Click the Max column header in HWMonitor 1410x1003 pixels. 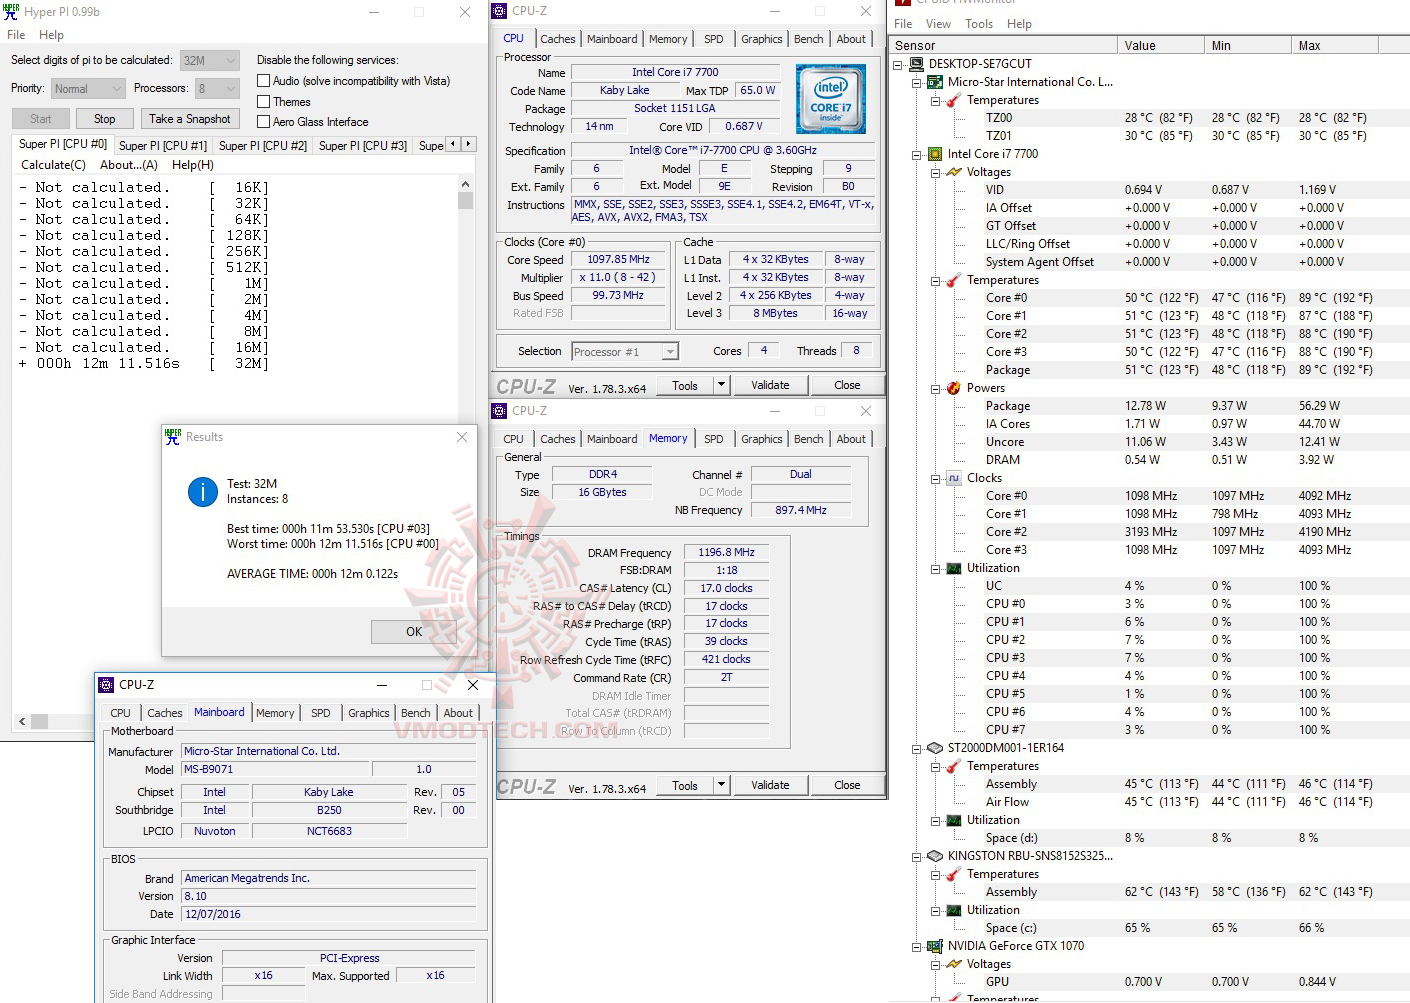[1335, 45]
